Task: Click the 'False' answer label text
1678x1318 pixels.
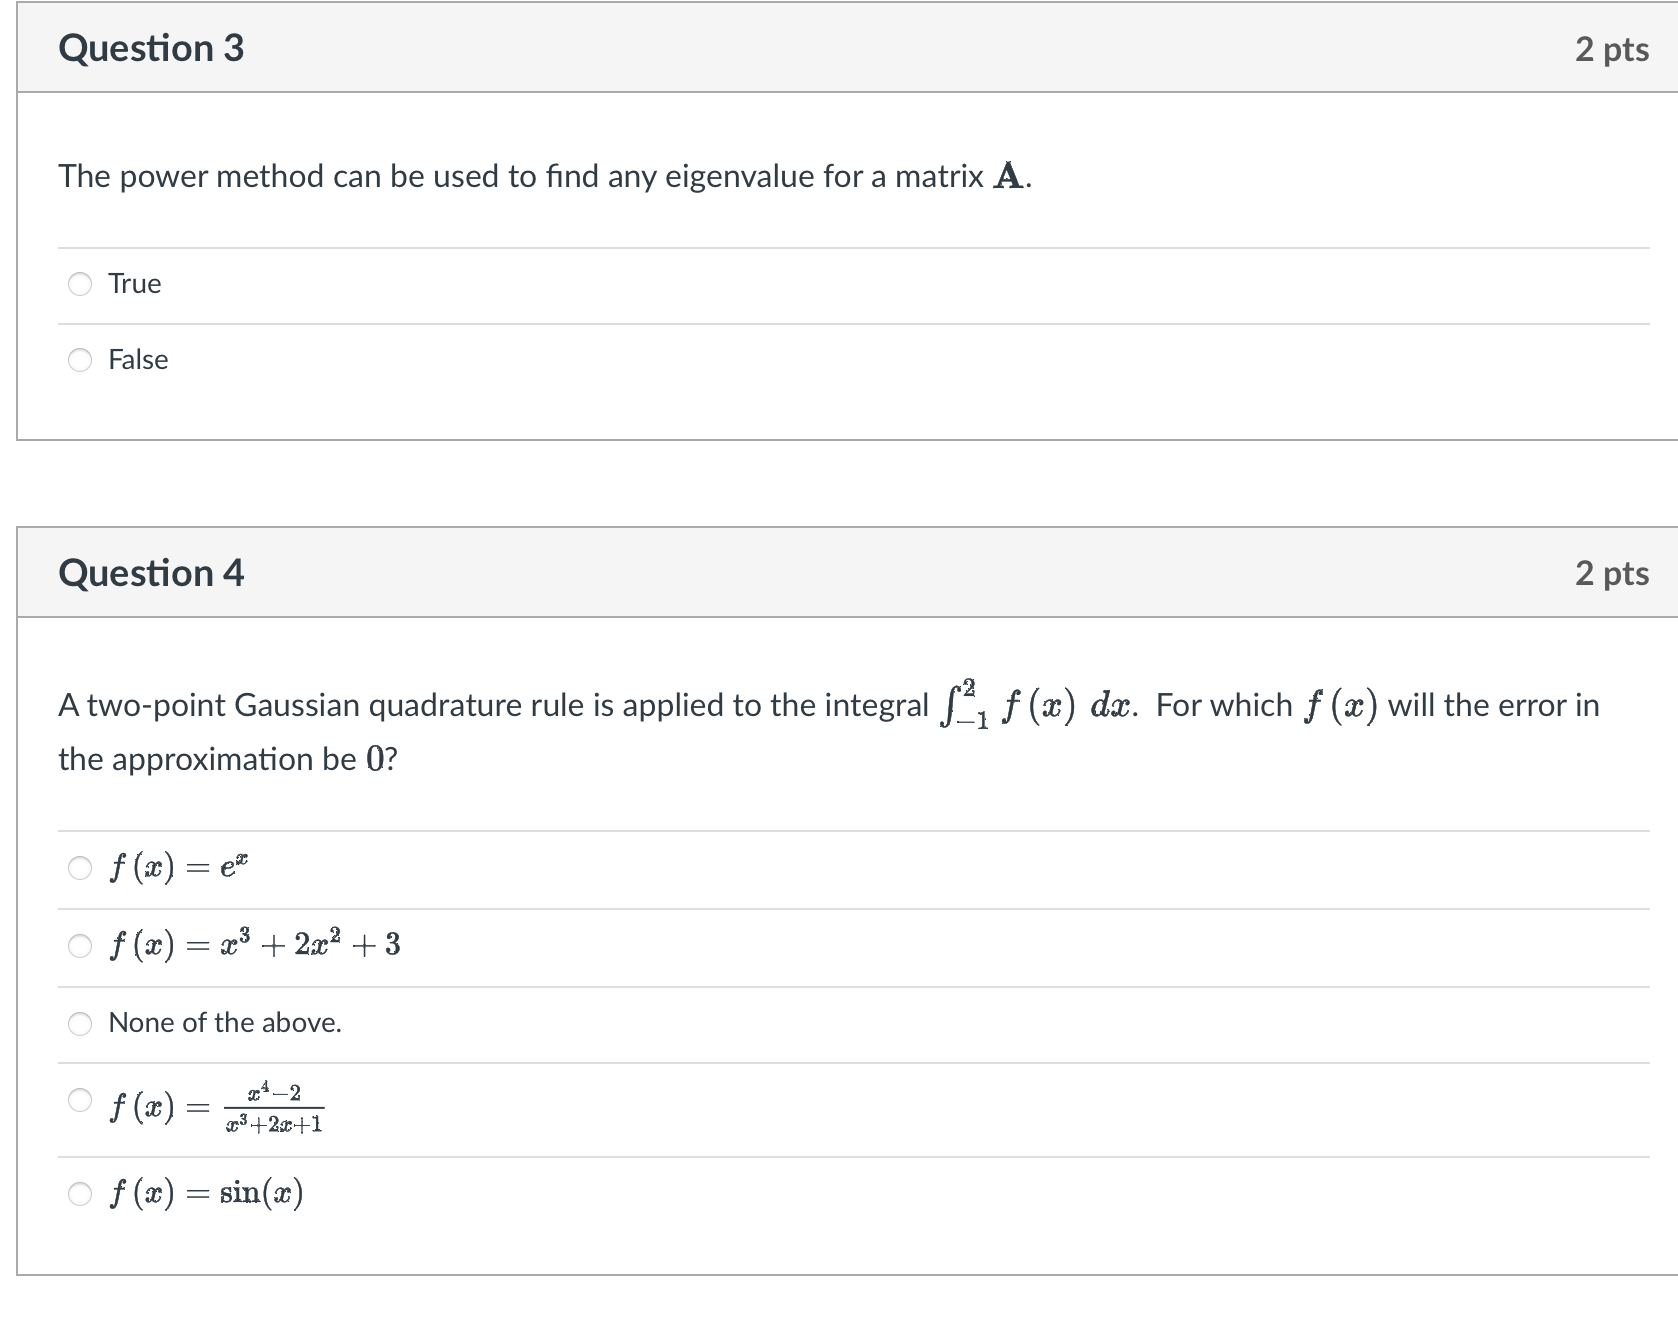Action: pyautogui.click(x=138, y=360)
